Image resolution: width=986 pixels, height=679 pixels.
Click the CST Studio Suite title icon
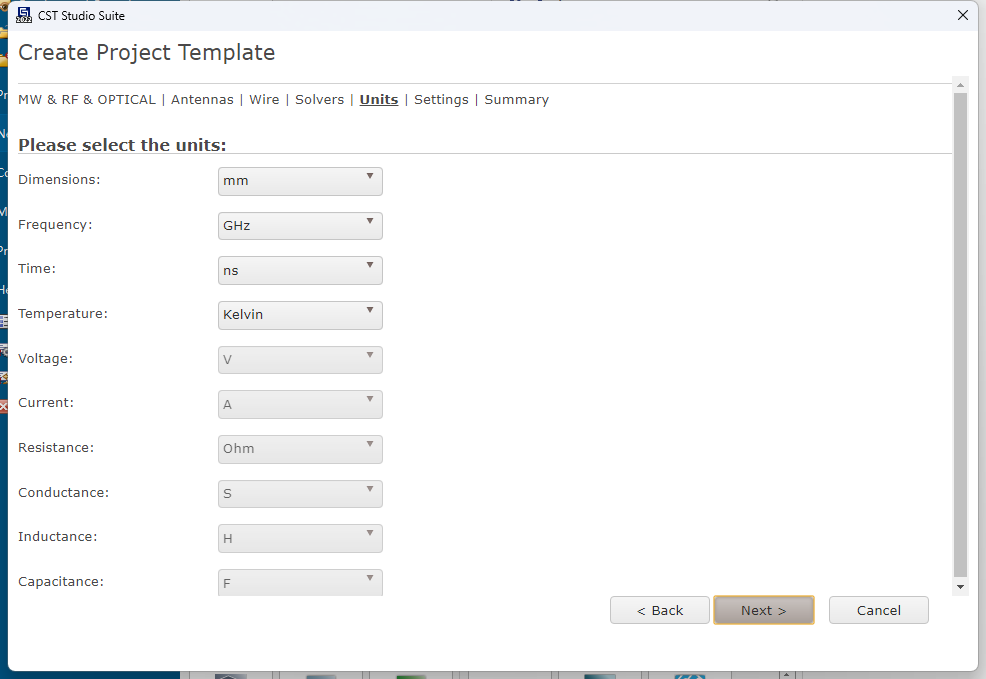coord(24,15)
